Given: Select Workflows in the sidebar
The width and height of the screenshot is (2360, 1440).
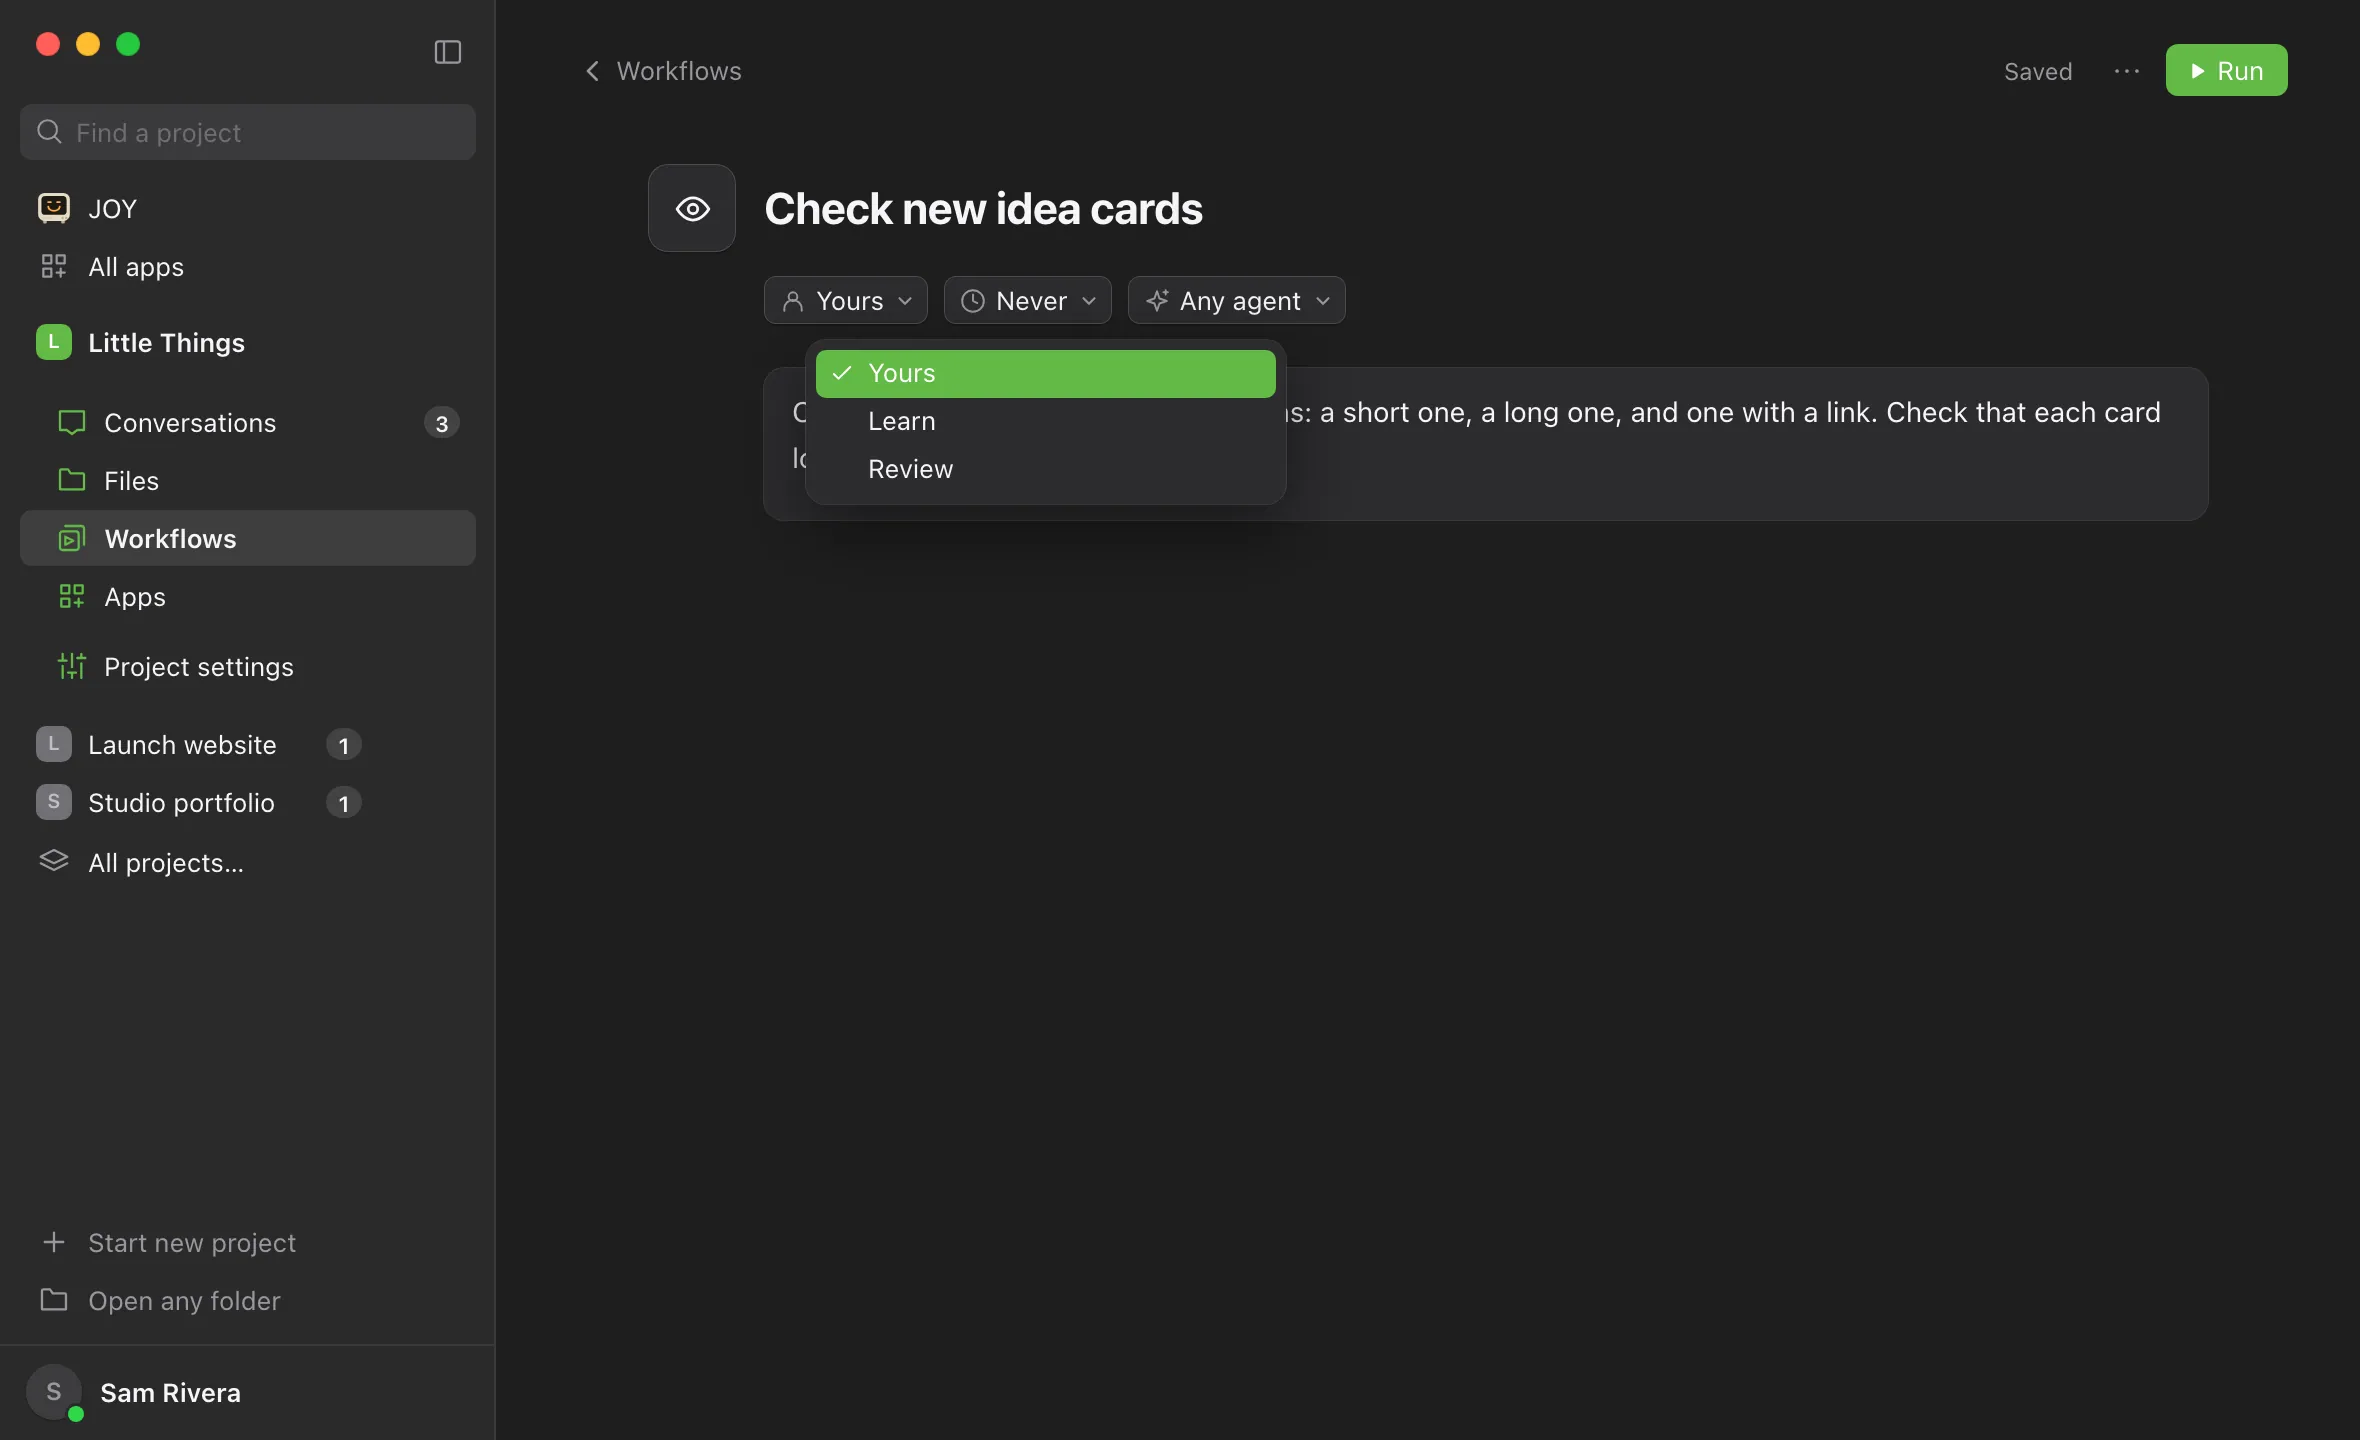Looking at the screenshot, I should [x=248, y=539].
